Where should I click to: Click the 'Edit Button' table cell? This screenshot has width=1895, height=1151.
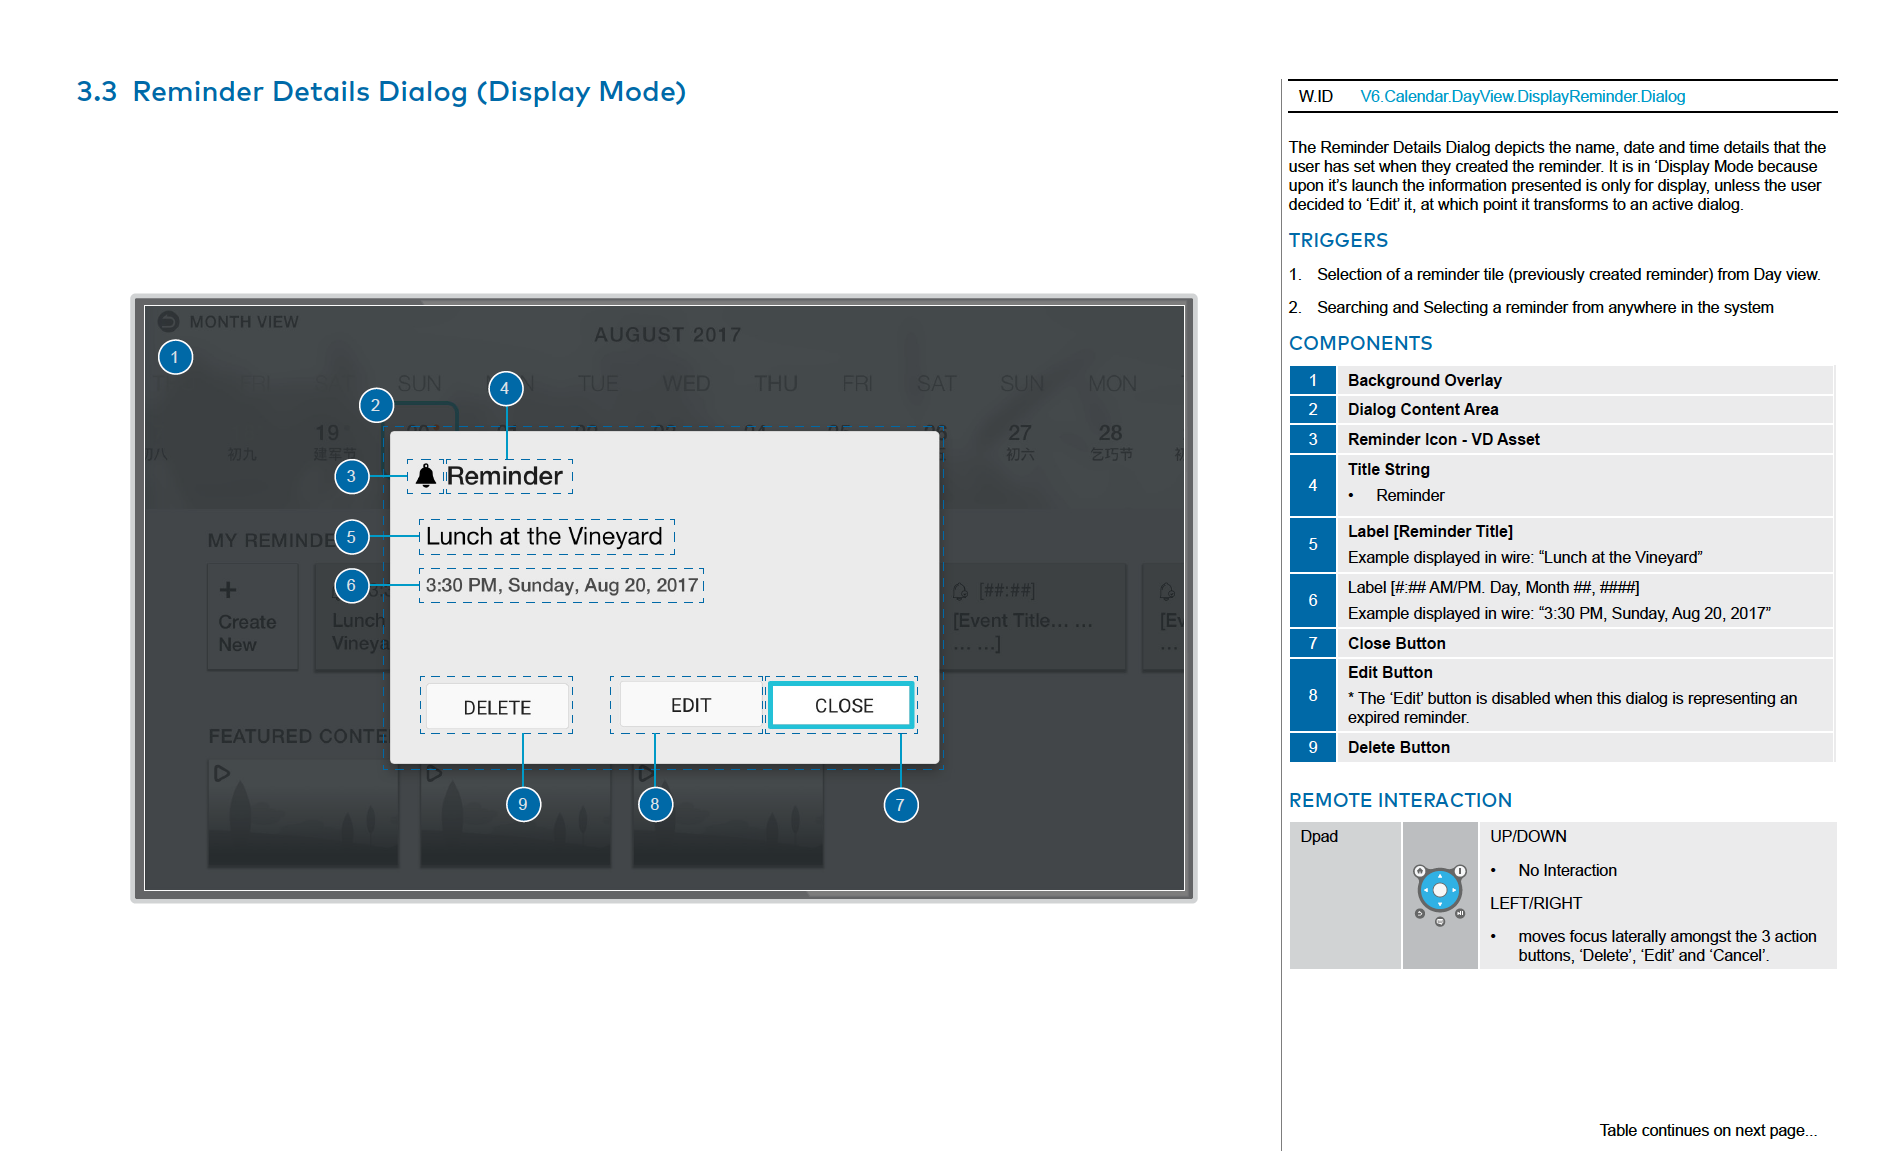pos(1585,695)
